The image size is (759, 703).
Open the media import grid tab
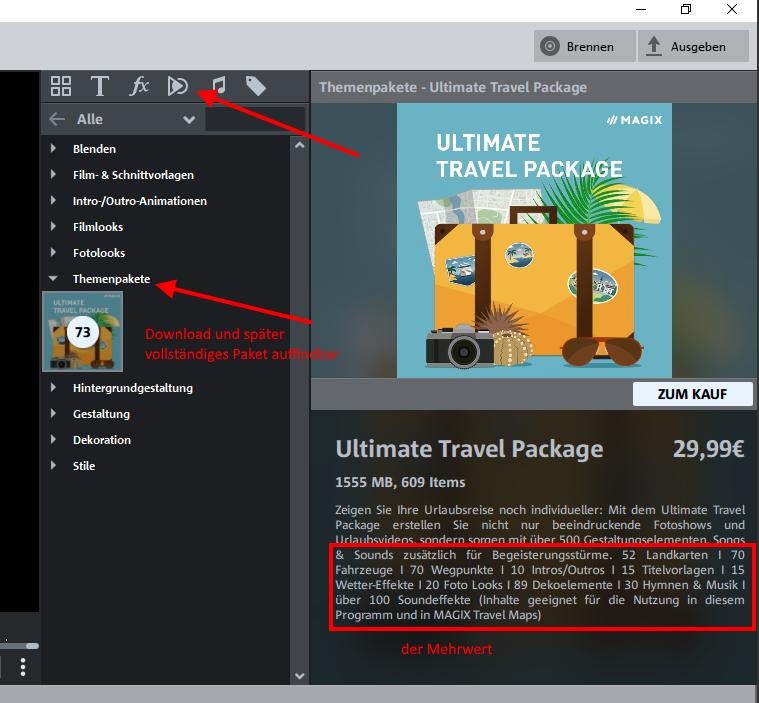point(61,86)
